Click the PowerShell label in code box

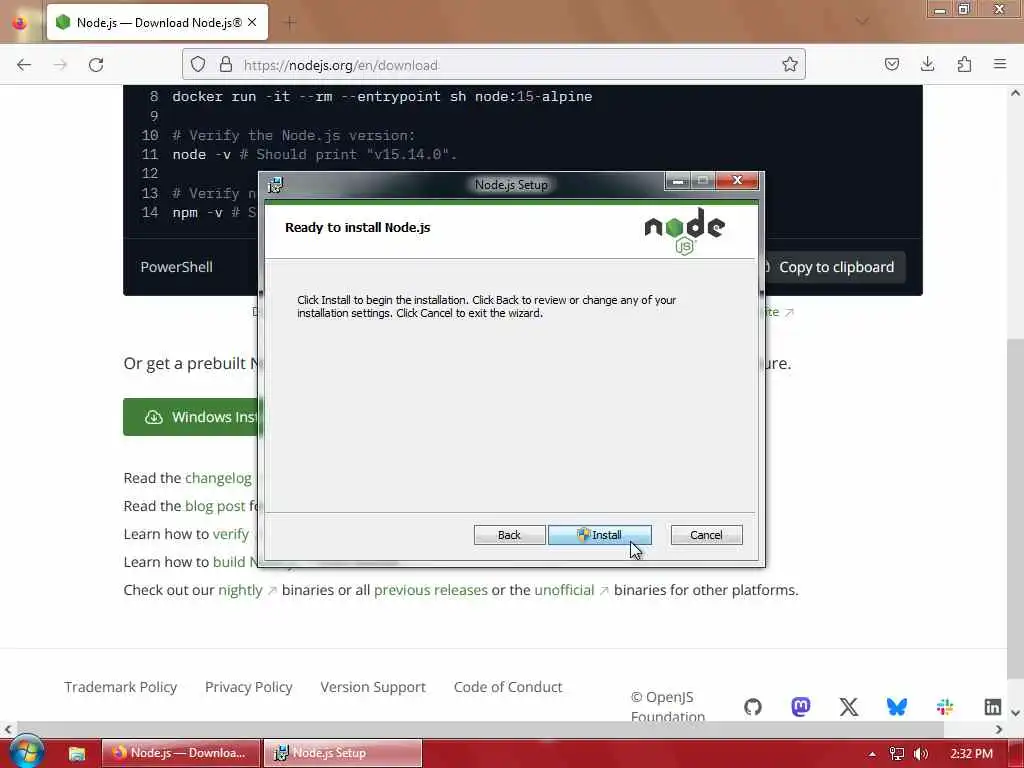176,267
